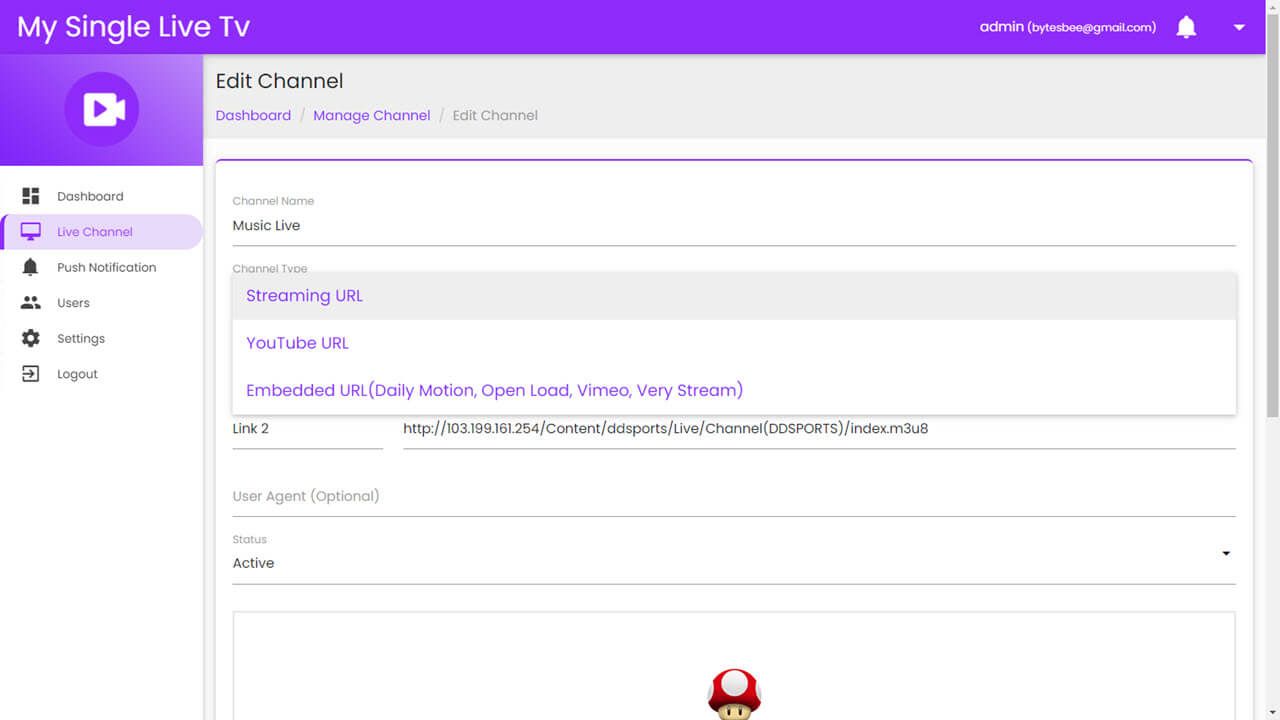Click the Live Channel monitor icon

[x=31, y=232]
